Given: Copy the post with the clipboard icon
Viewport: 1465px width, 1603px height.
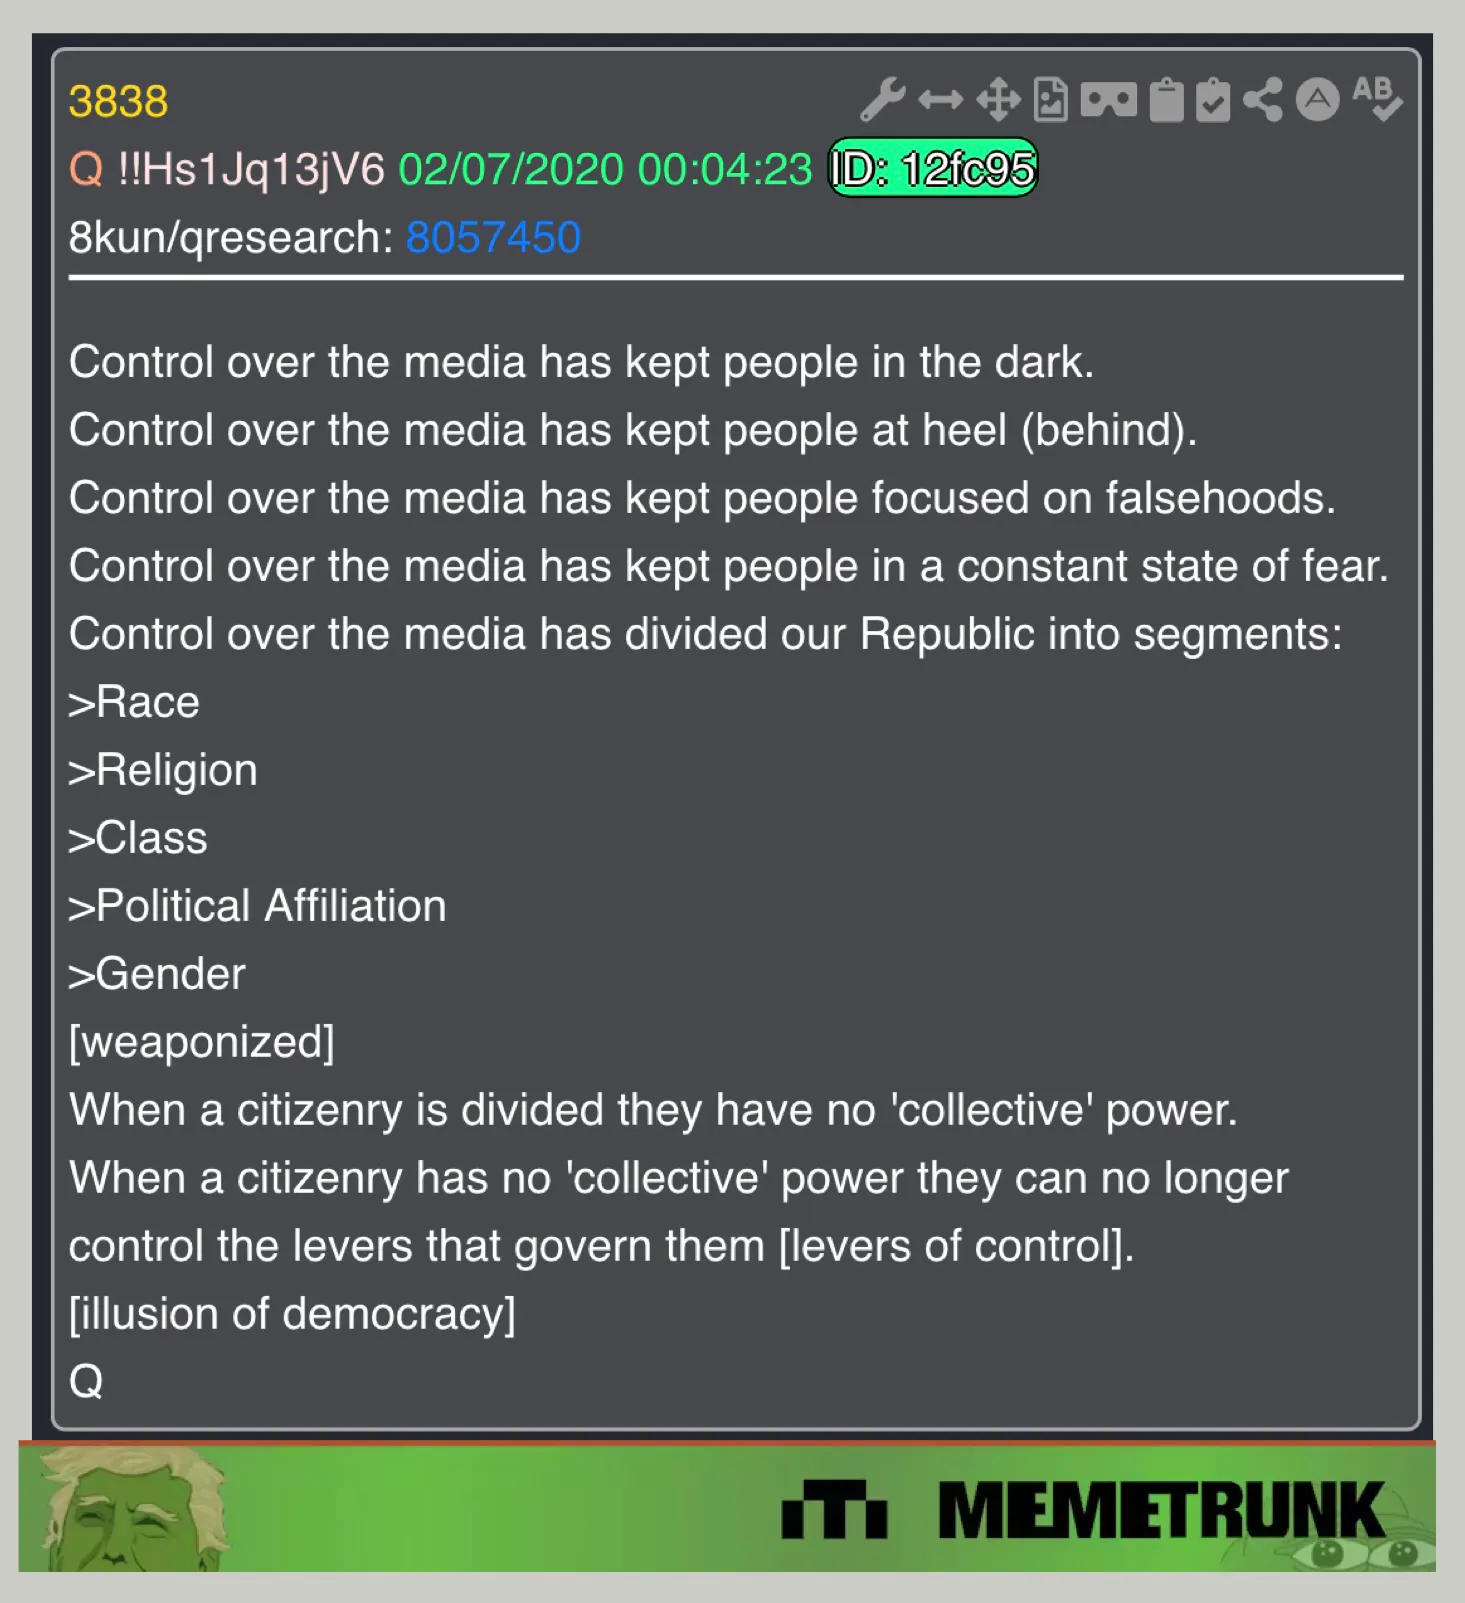Looking at the screenshot, I should (x=1166, y=100).
